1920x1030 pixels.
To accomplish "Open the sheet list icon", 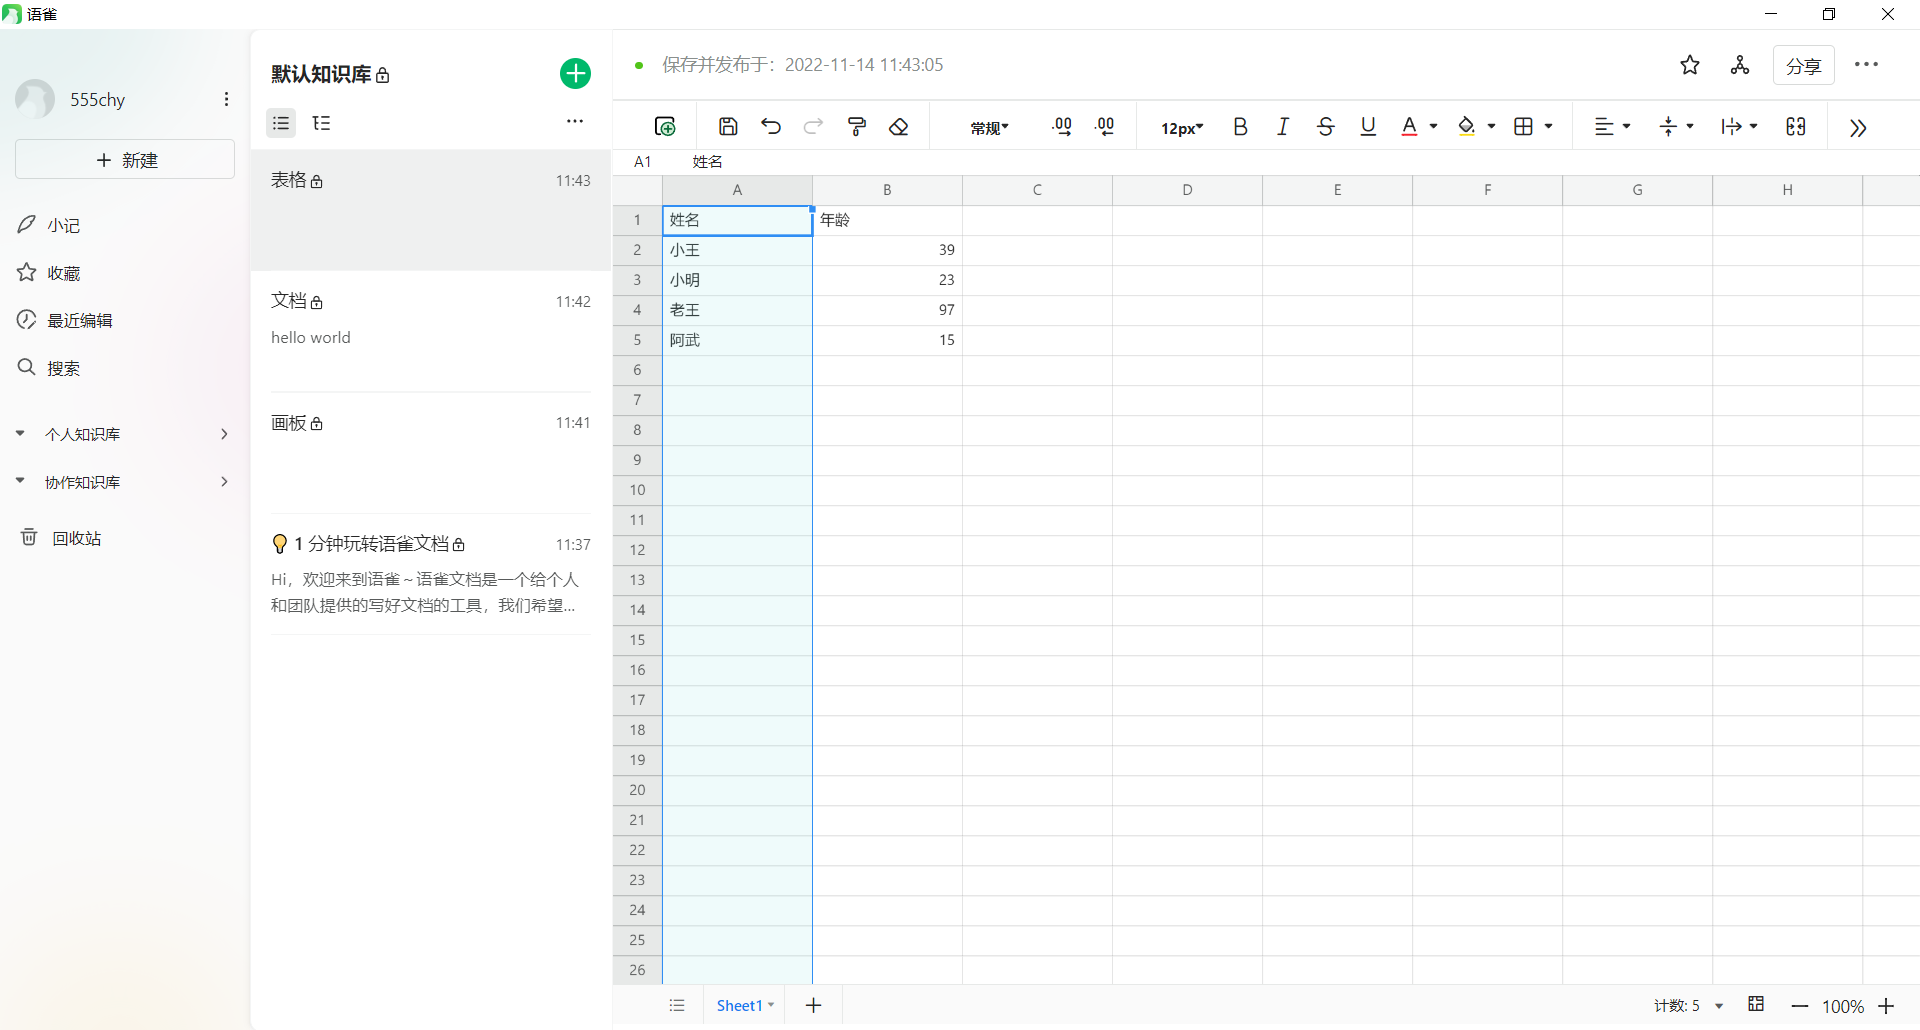I will tap(677, 1006).
